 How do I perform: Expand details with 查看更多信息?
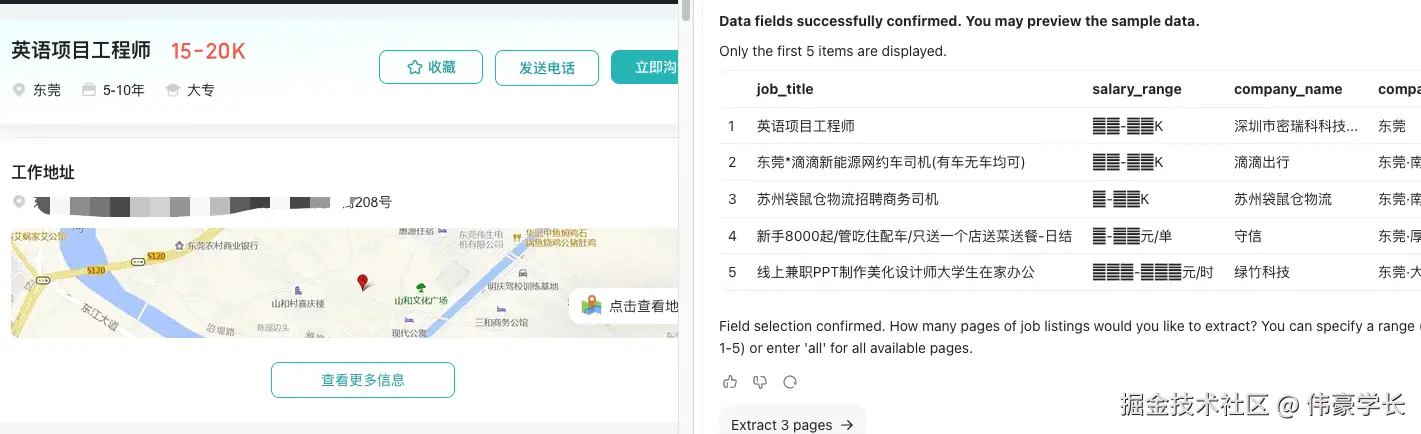[x=362, y=380]
